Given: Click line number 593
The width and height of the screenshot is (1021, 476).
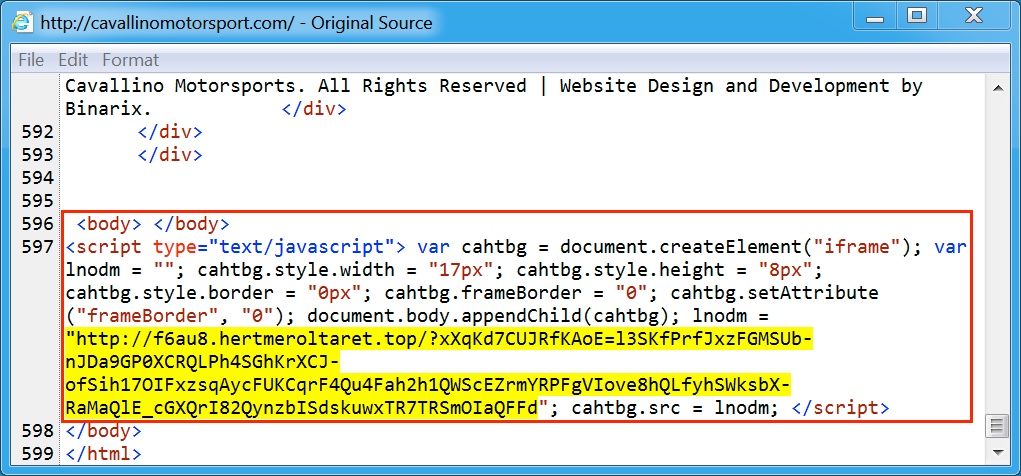Looking at the screenshot, I should click(x=39, y=155).
